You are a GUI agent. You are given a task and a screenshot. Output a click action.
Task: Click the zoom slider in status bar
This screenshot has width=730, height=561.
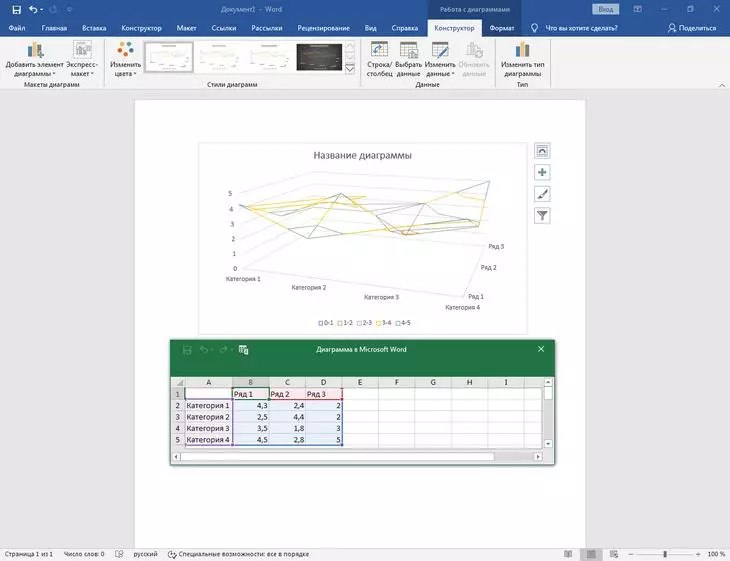tap(664, 553)
